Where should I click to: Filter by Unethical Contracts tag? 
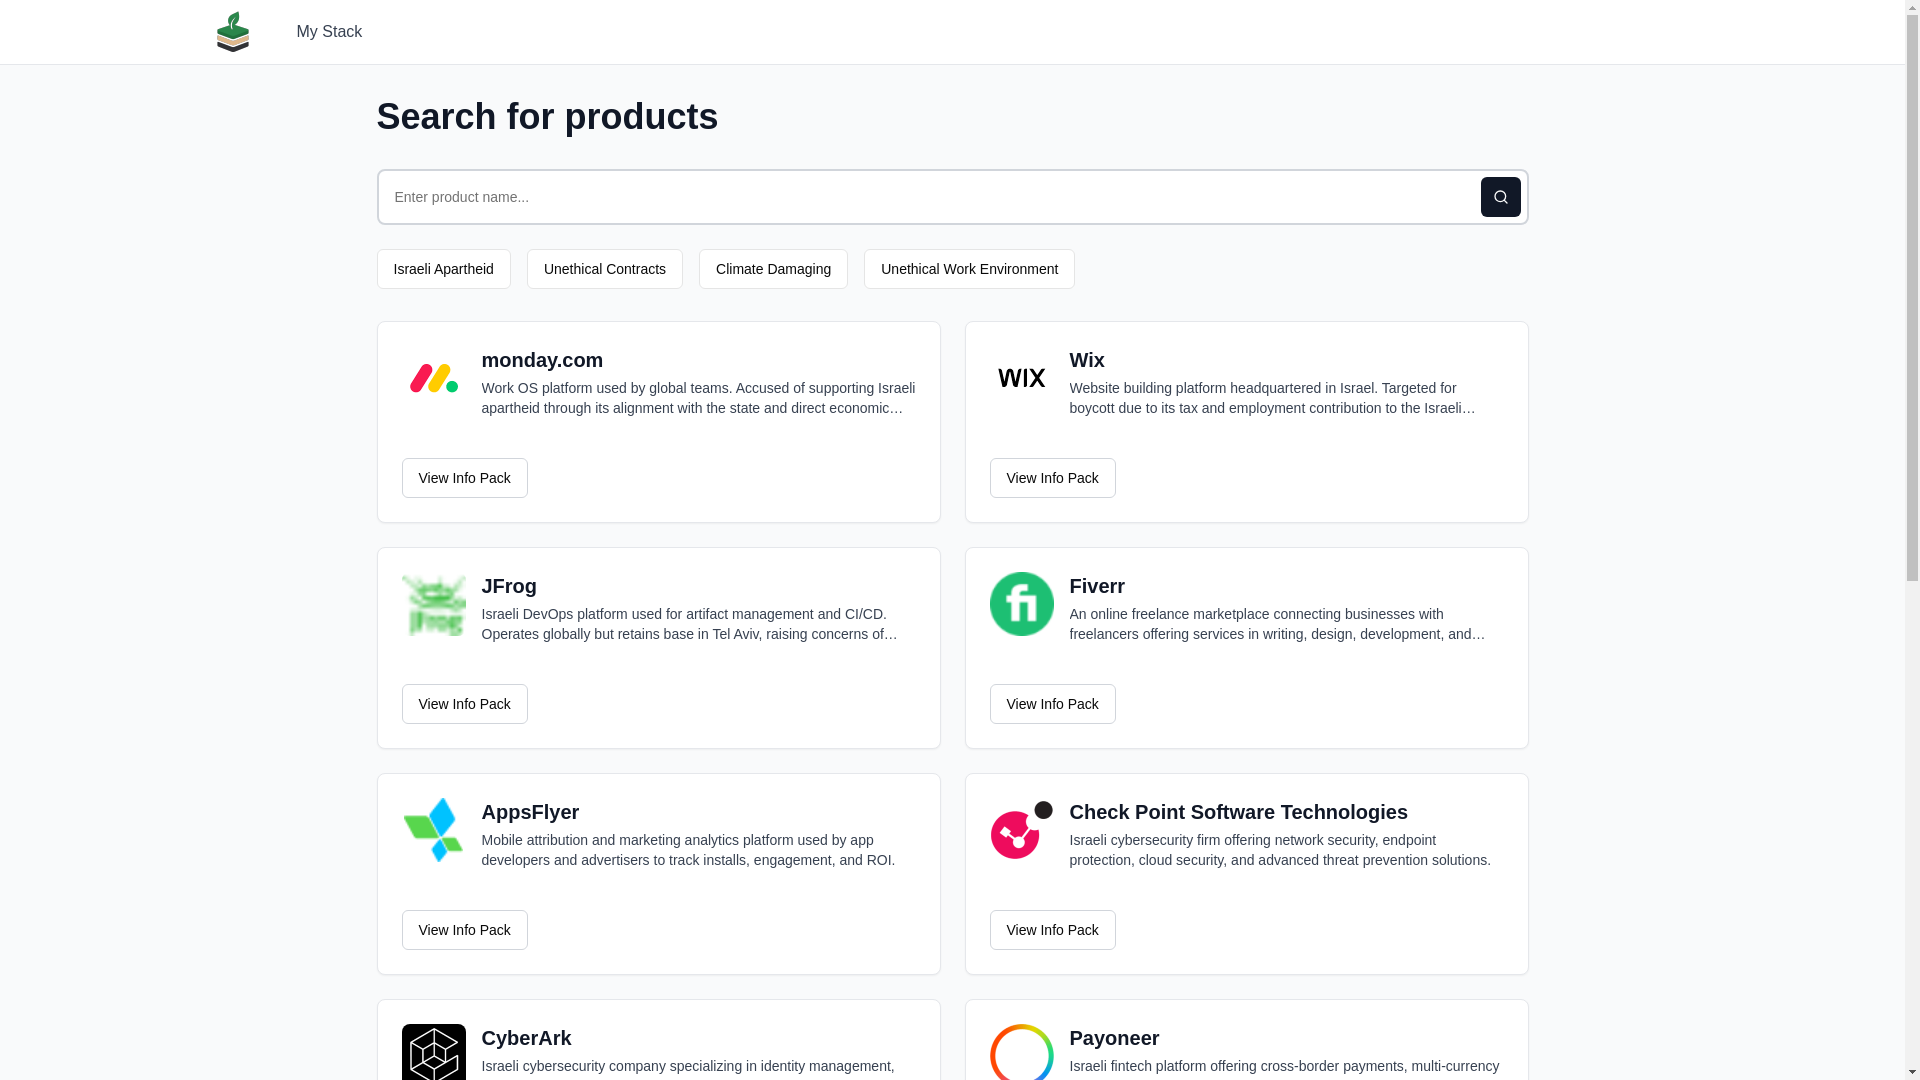tap(605, 269)
